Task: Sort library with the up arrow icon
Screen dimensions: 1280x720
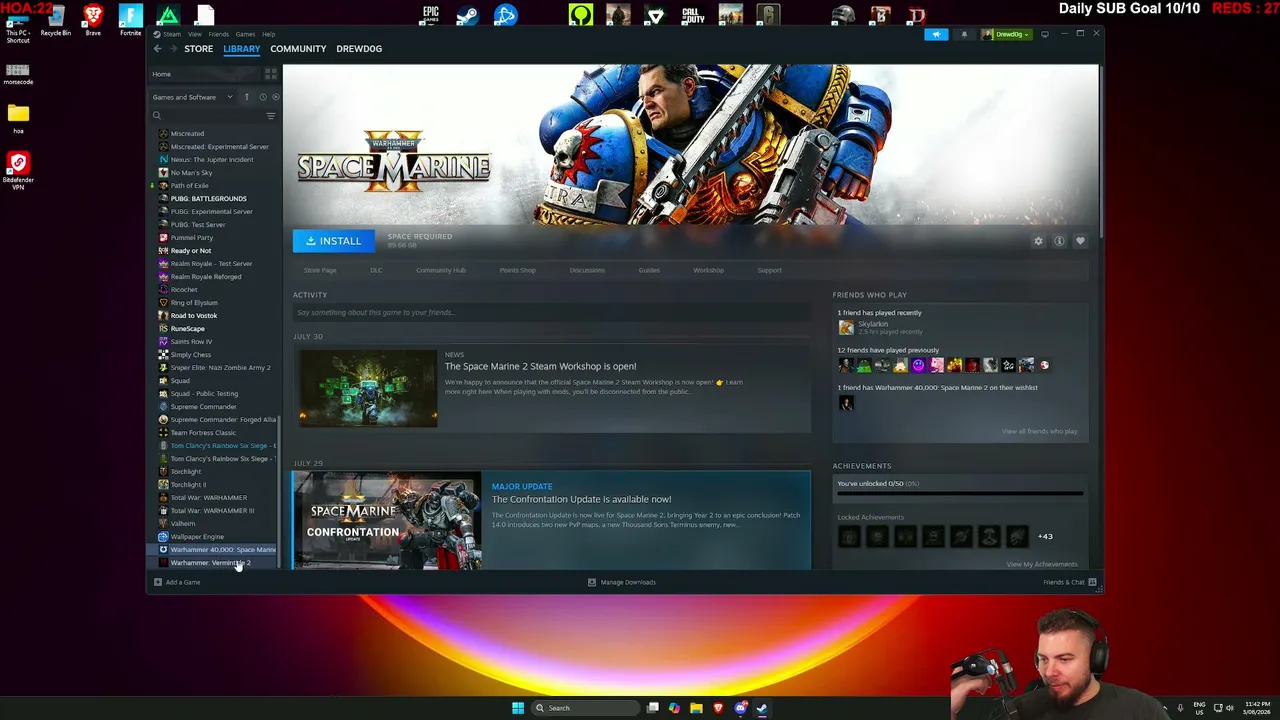Action: tap(246, 97)
